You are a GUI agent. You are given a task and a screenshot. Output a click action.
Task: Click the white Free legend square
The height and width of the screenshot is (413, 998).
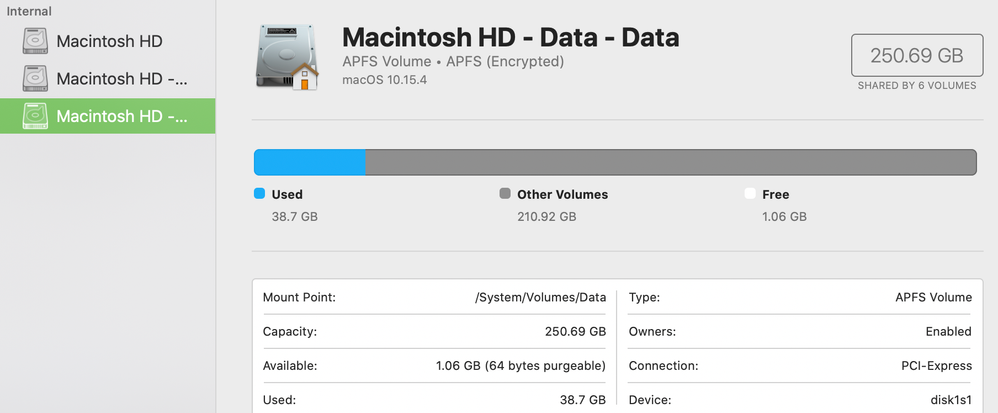[x=750, y=194]
